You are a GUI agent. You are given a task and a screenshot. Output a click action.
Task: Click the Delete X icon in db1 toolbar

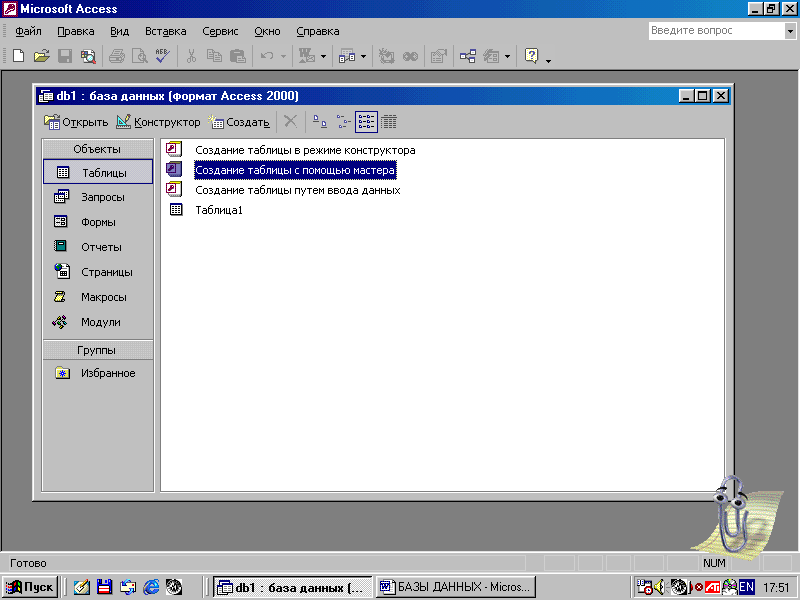click(x=290, y=121)
